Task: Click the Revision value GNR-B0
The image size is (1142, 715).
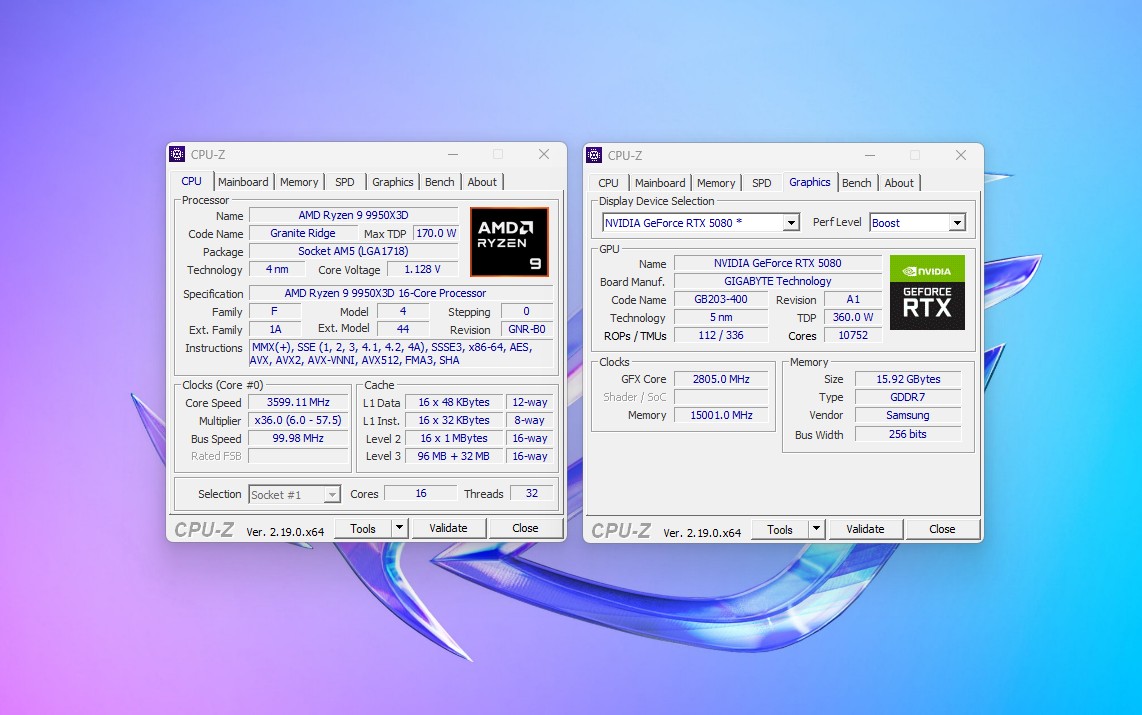Action: pyautogui.click(x=527, y=329)
